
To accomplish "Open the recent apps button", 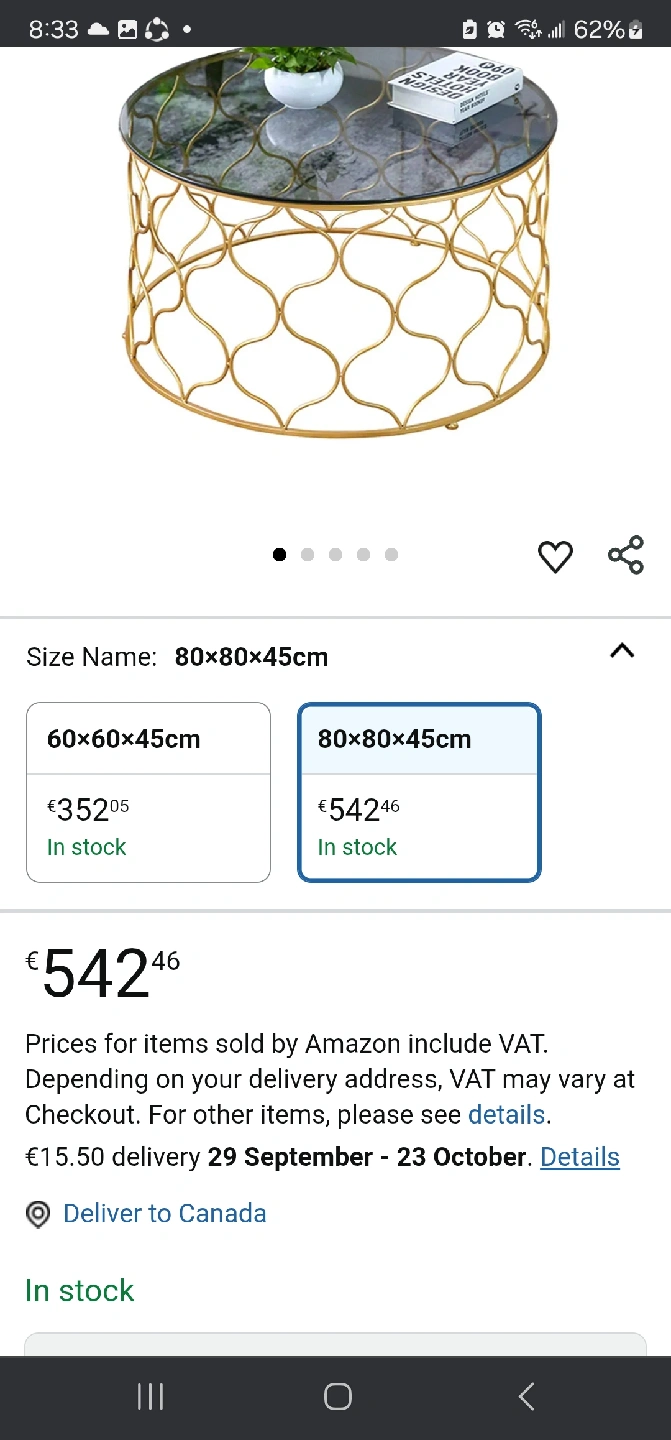I will 150,1397.
